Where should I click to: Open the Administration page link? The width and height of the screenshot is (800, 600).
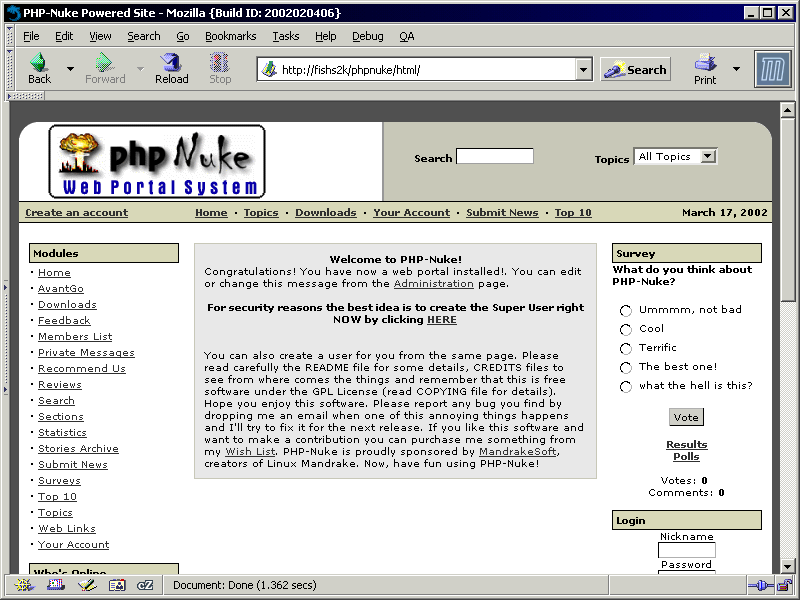click(434, 284)
